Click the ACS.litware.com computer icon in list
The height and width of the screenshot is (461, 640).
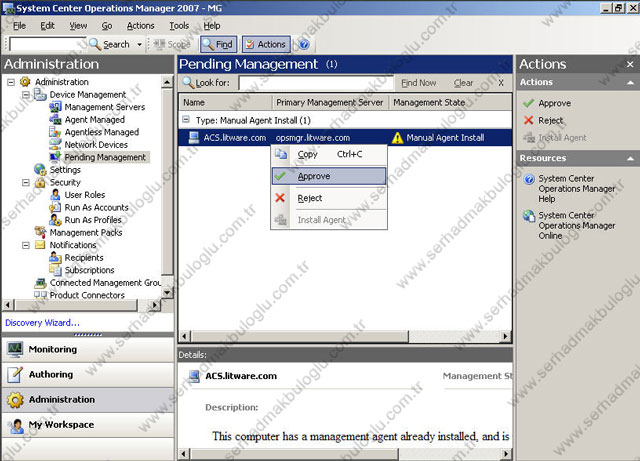194,138
